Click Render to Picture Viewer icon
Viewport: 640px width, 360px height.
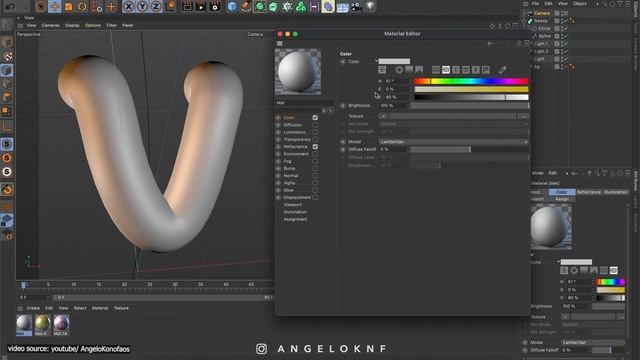[x=201, y=7]
